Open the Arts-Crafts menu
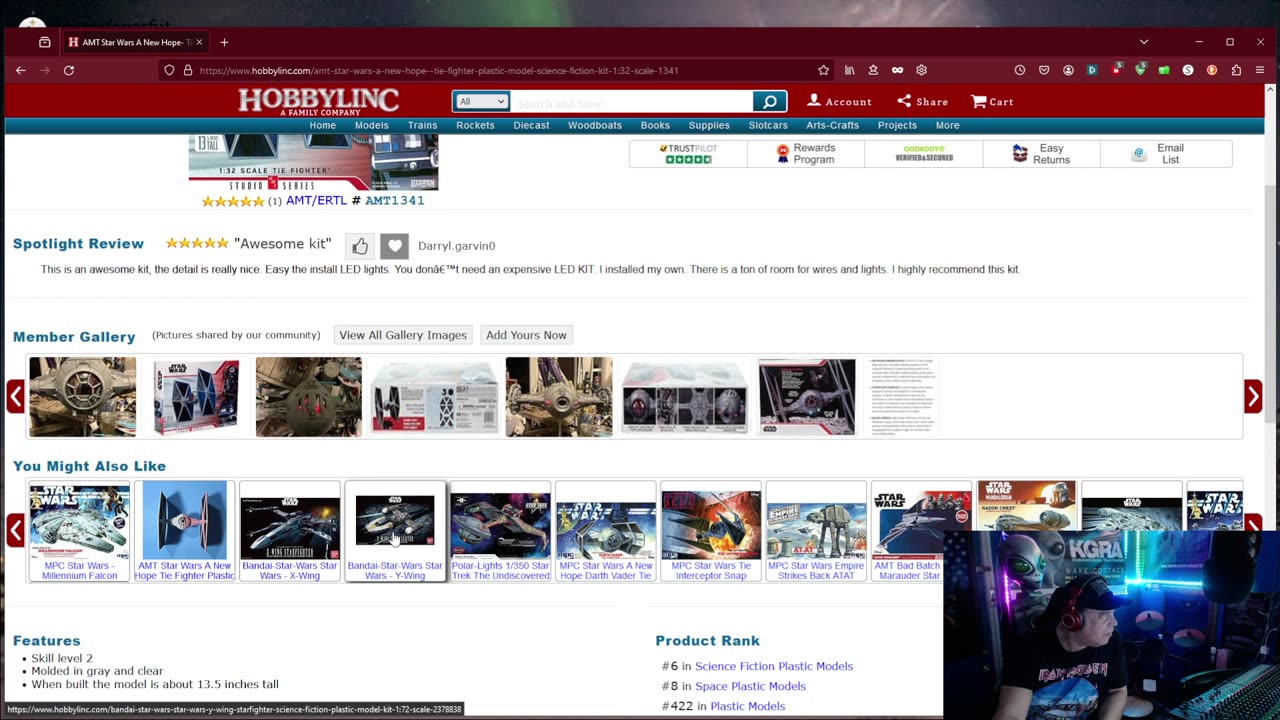This screenshot has width=1280, height=720. [833, 125]
